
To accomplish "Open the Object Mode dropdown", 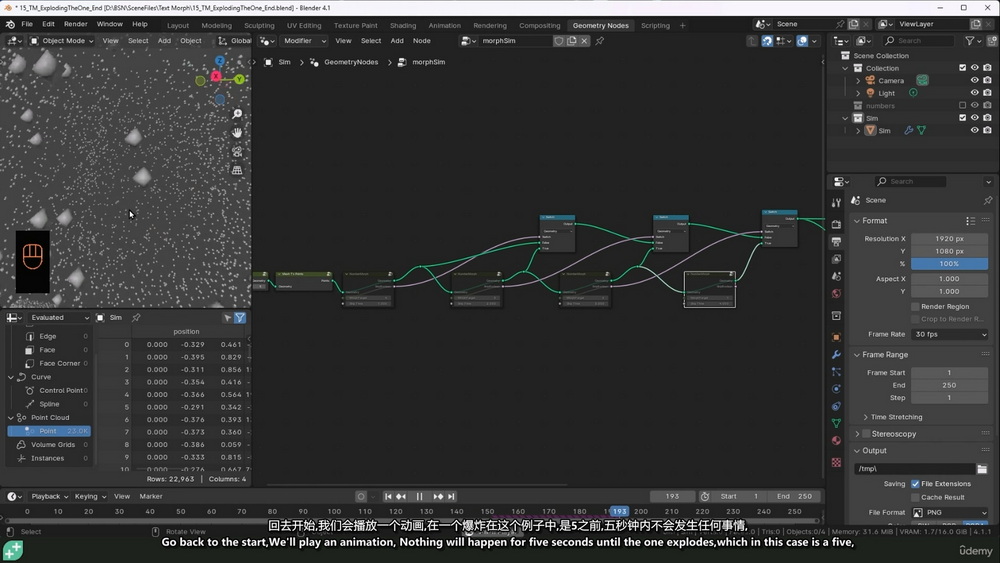I will (x=61, y=41).
